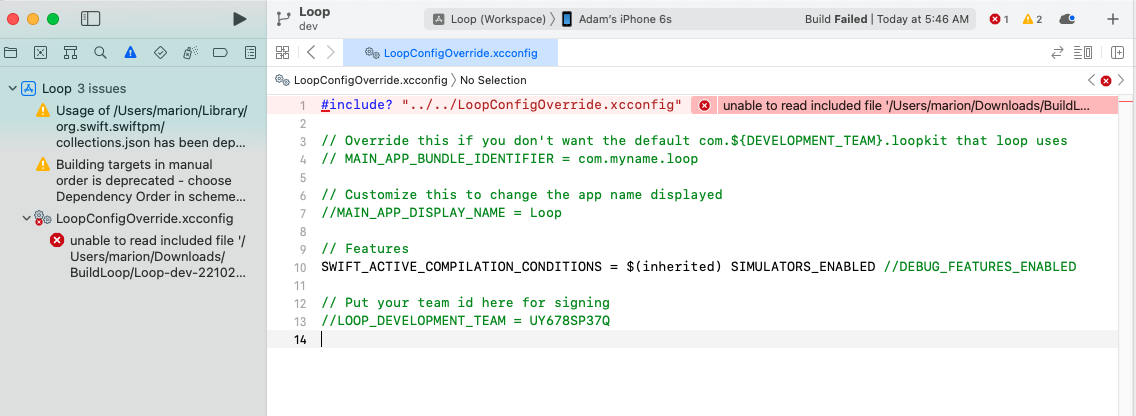Open the Report navigator icon
Image resolution: width=1136 pixels, height=416 pixels.
pos(251,52)
